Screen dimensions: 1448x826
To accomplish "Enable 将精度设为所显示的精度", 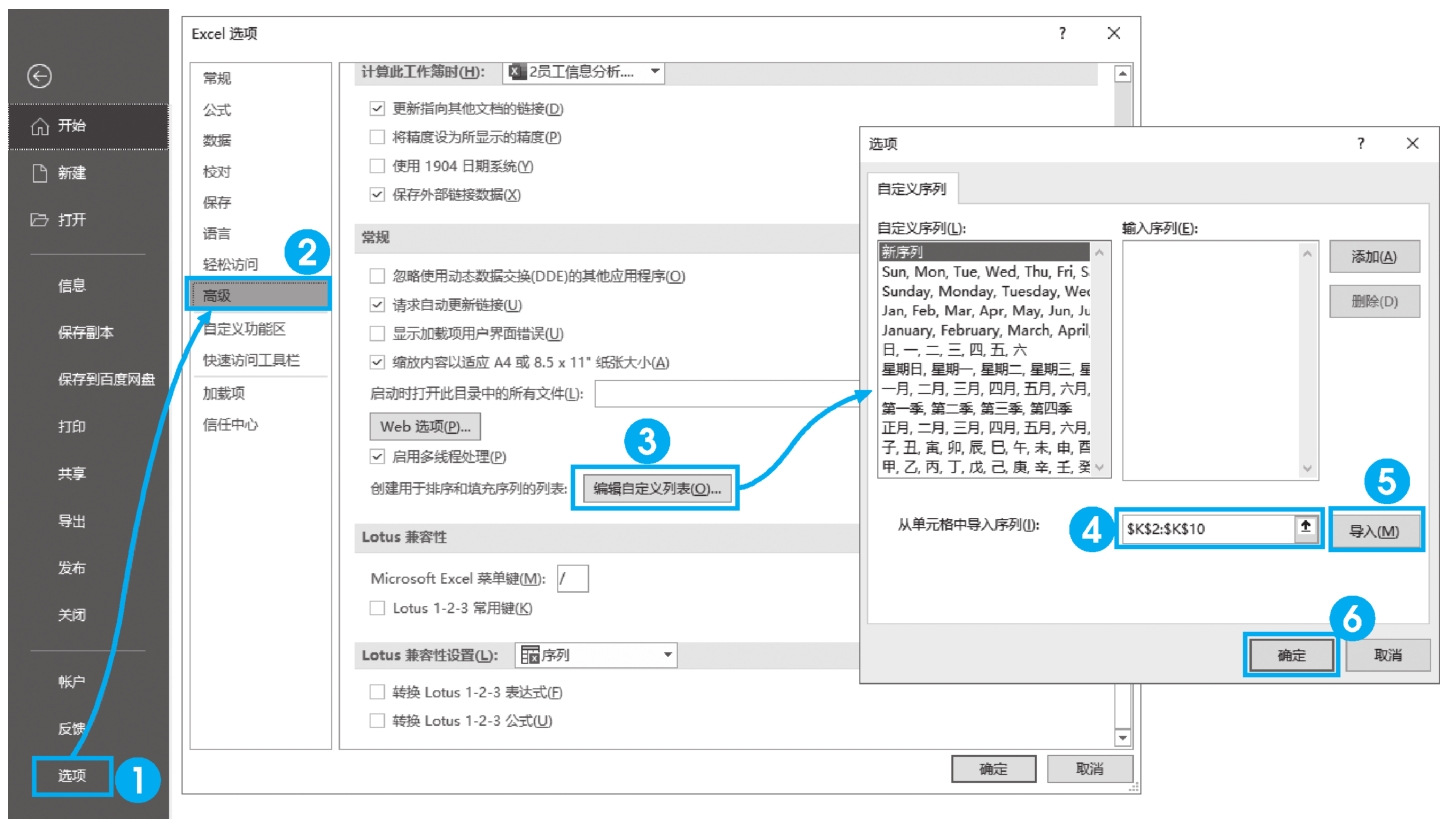I will 377,137.
